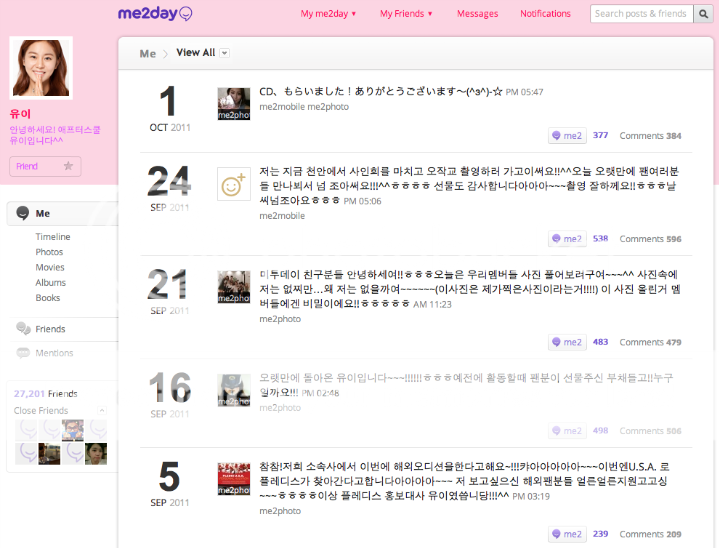Click the Mentions bubble icon in sidebar
This screenshot has height=548, width=719.
23,353
